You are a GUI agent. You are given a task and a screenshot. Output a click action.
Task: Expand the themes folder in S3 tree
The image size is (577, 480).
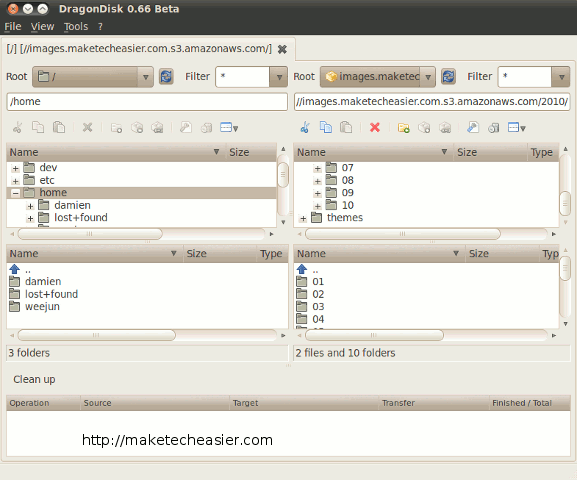pyautogui.click(x=303, y=218)
